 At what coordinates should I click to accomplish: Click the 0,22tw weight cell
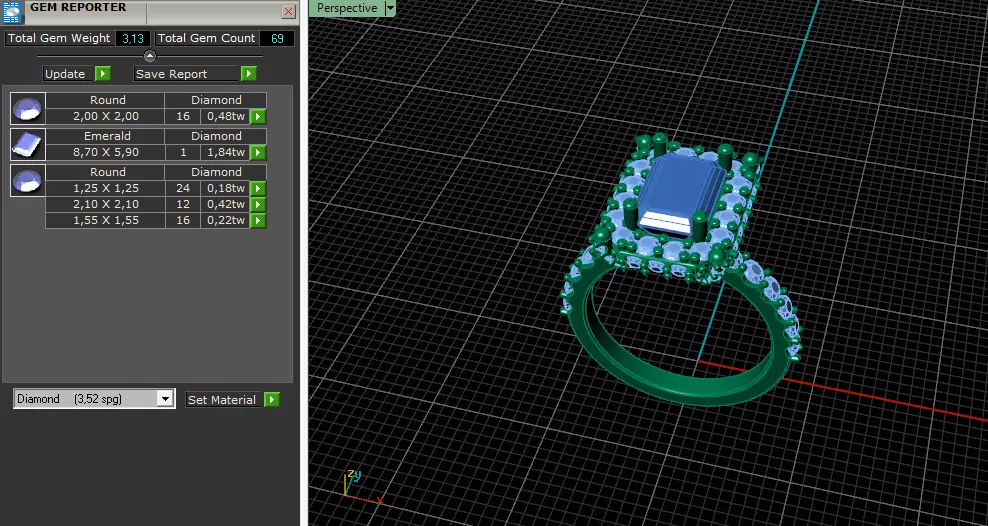226,220
